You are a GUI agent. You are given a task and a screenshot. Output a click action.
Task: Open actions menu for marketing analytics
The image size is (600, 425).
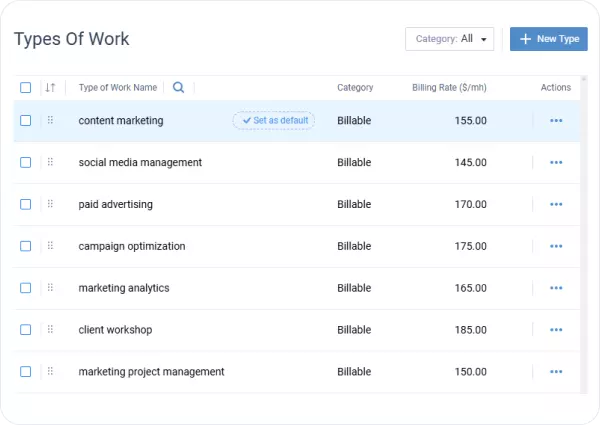pyautogui.click(x=556, y=288)
